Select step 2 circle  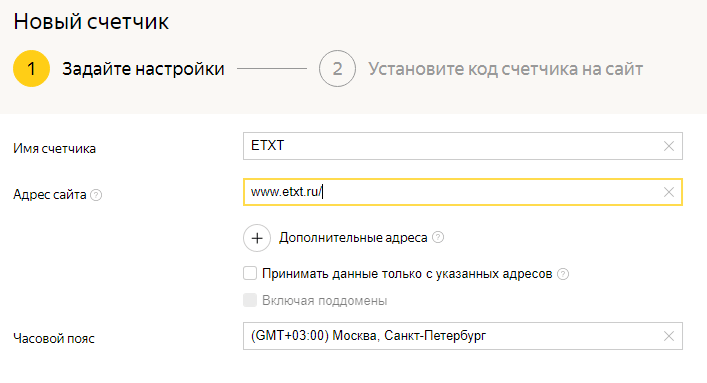point(337,69)
